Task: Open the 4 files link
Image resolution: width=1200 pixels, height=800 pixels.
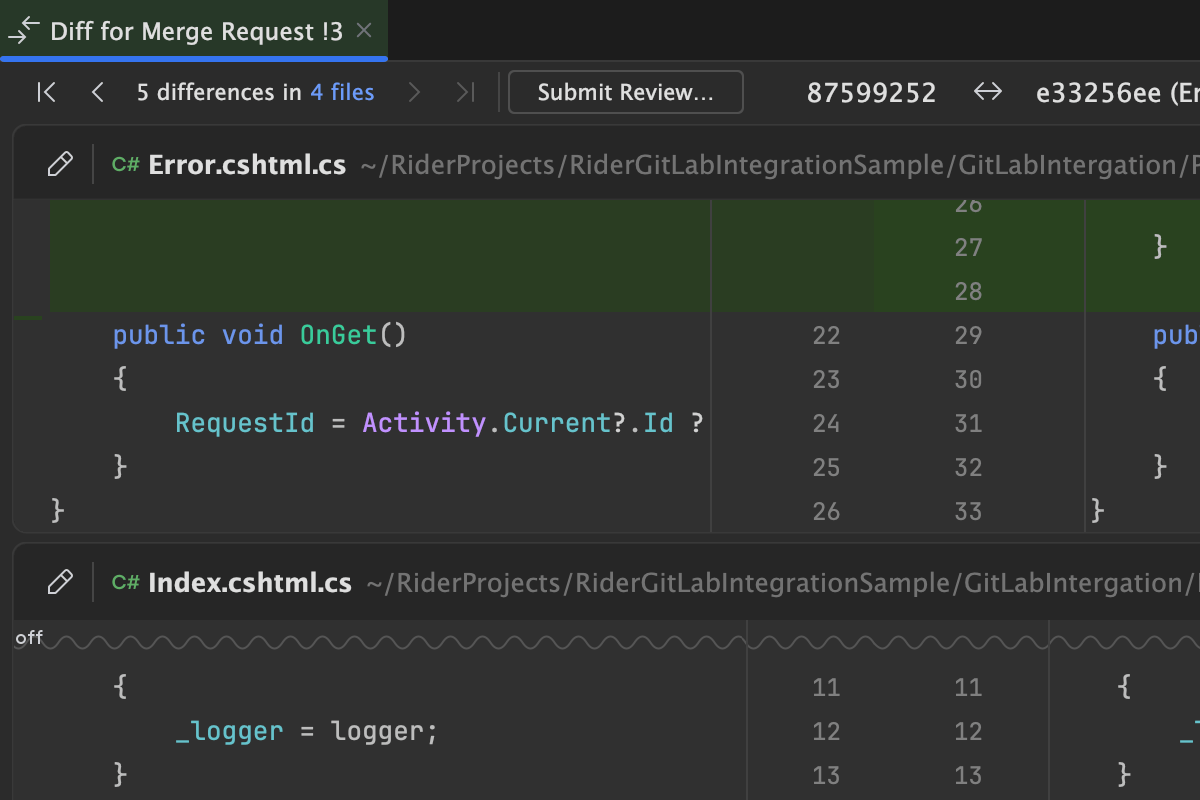Action: [x=342, y=92]
